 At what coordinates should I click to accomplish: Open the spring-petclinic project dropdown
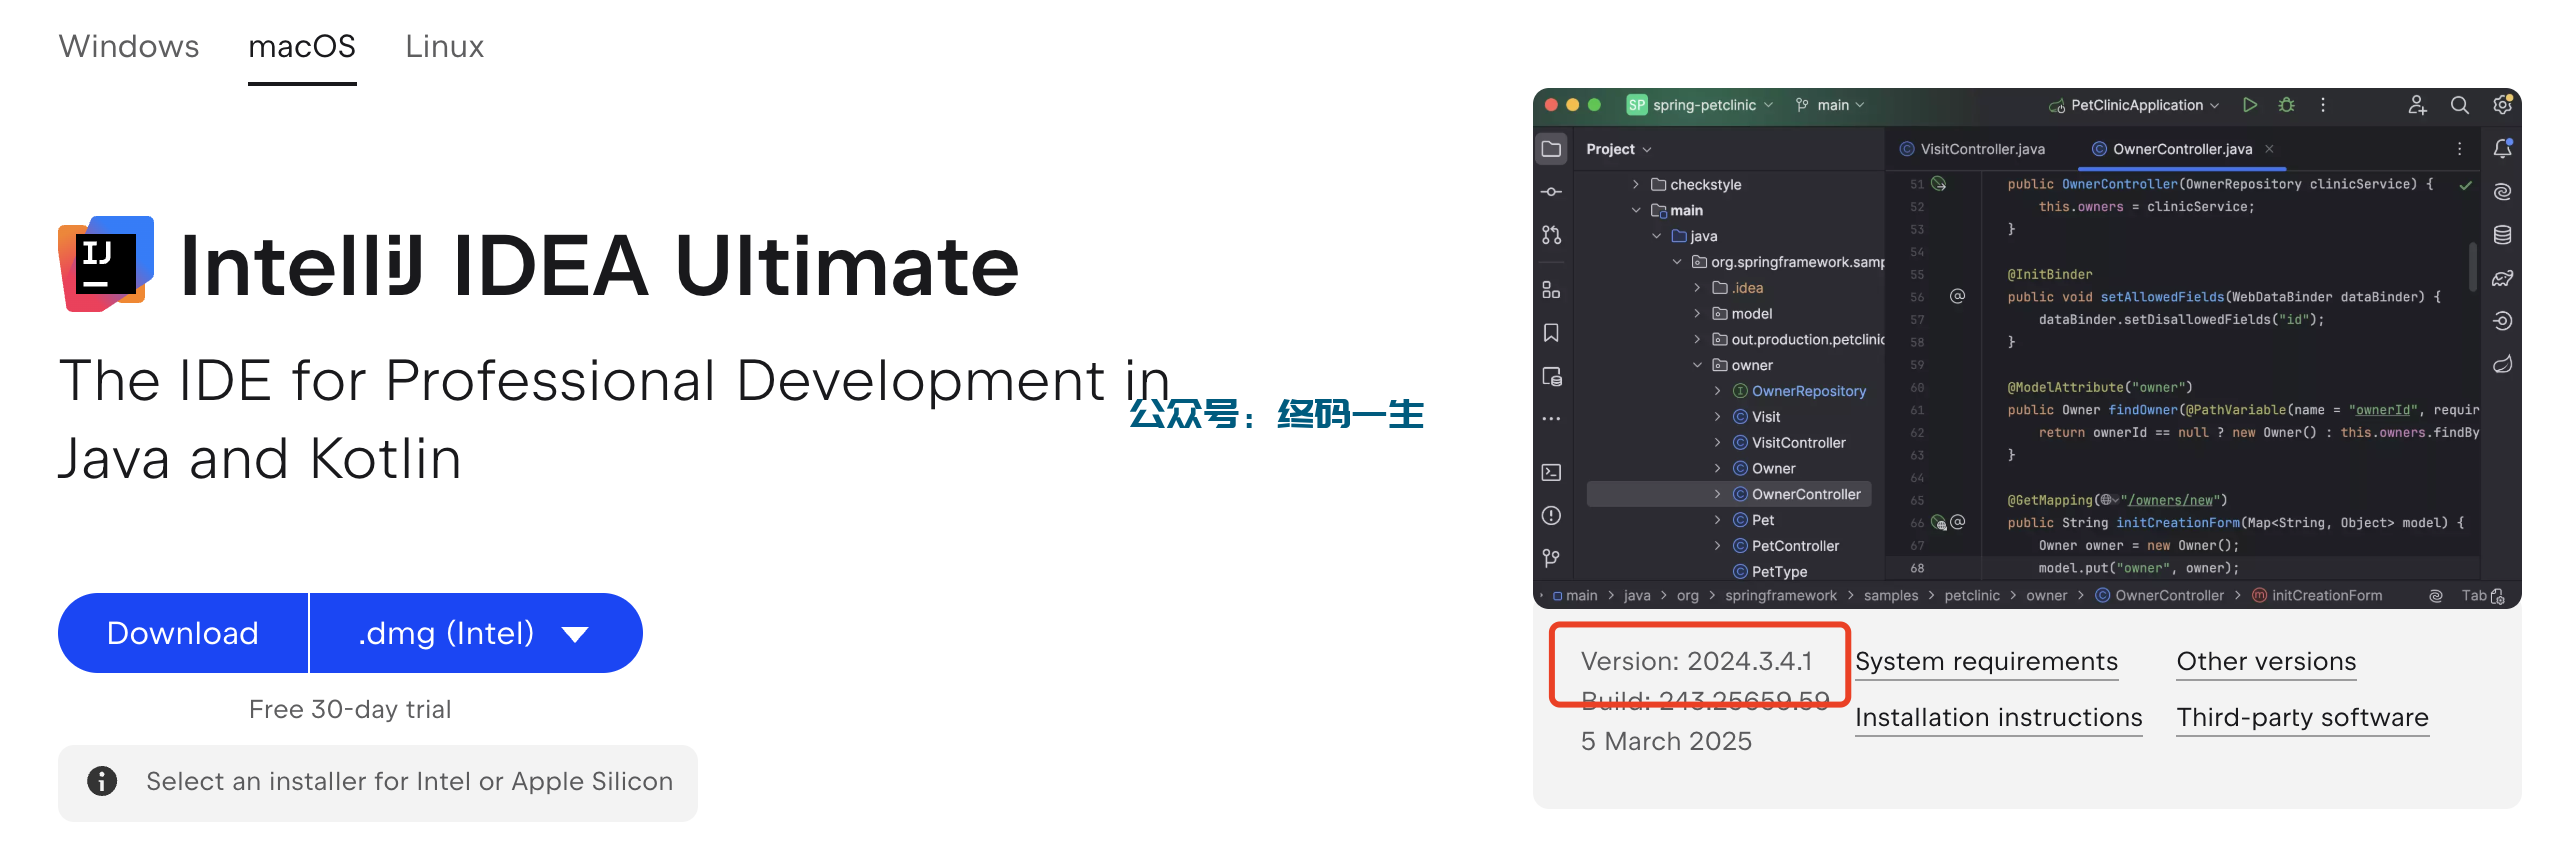(1701, 105)
